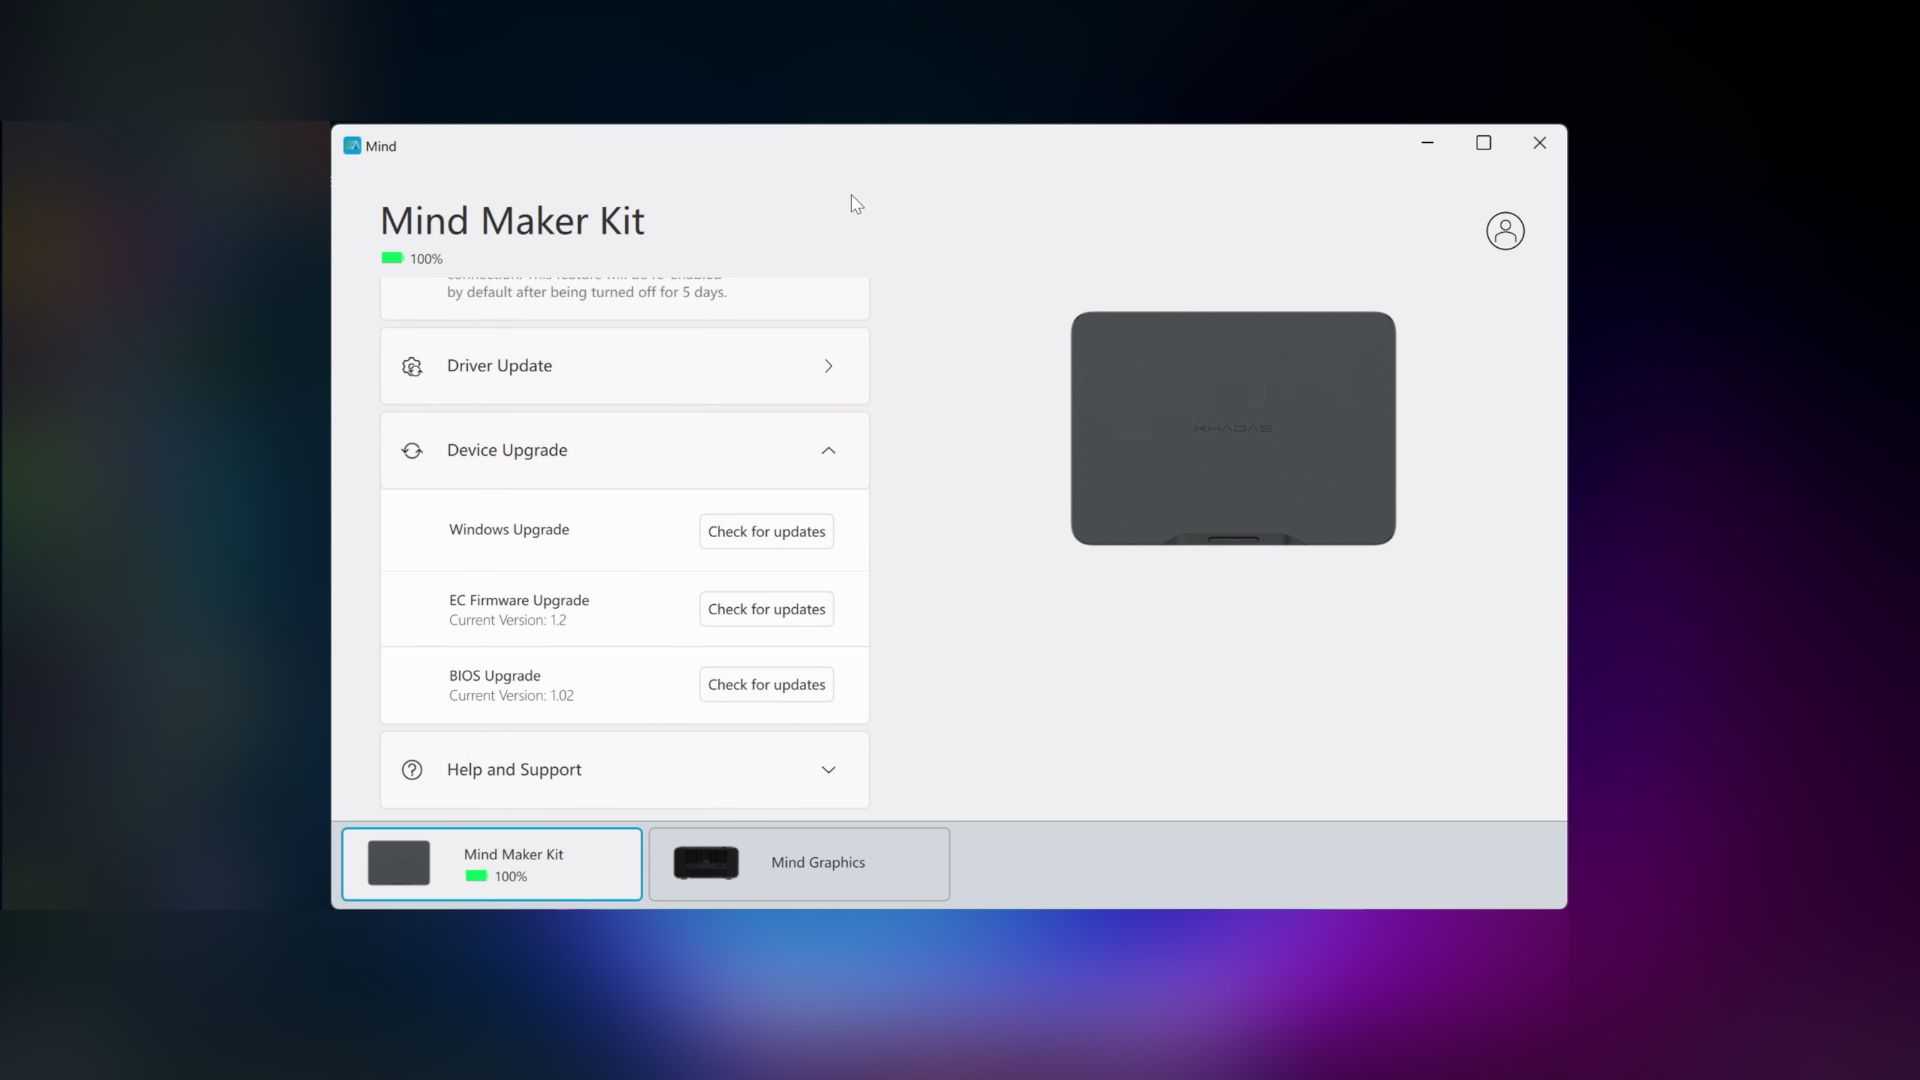Screen dimensions: 1920x1080
Task: Check for updates for EC Firmware Upgrade
Action: point(766,609)
